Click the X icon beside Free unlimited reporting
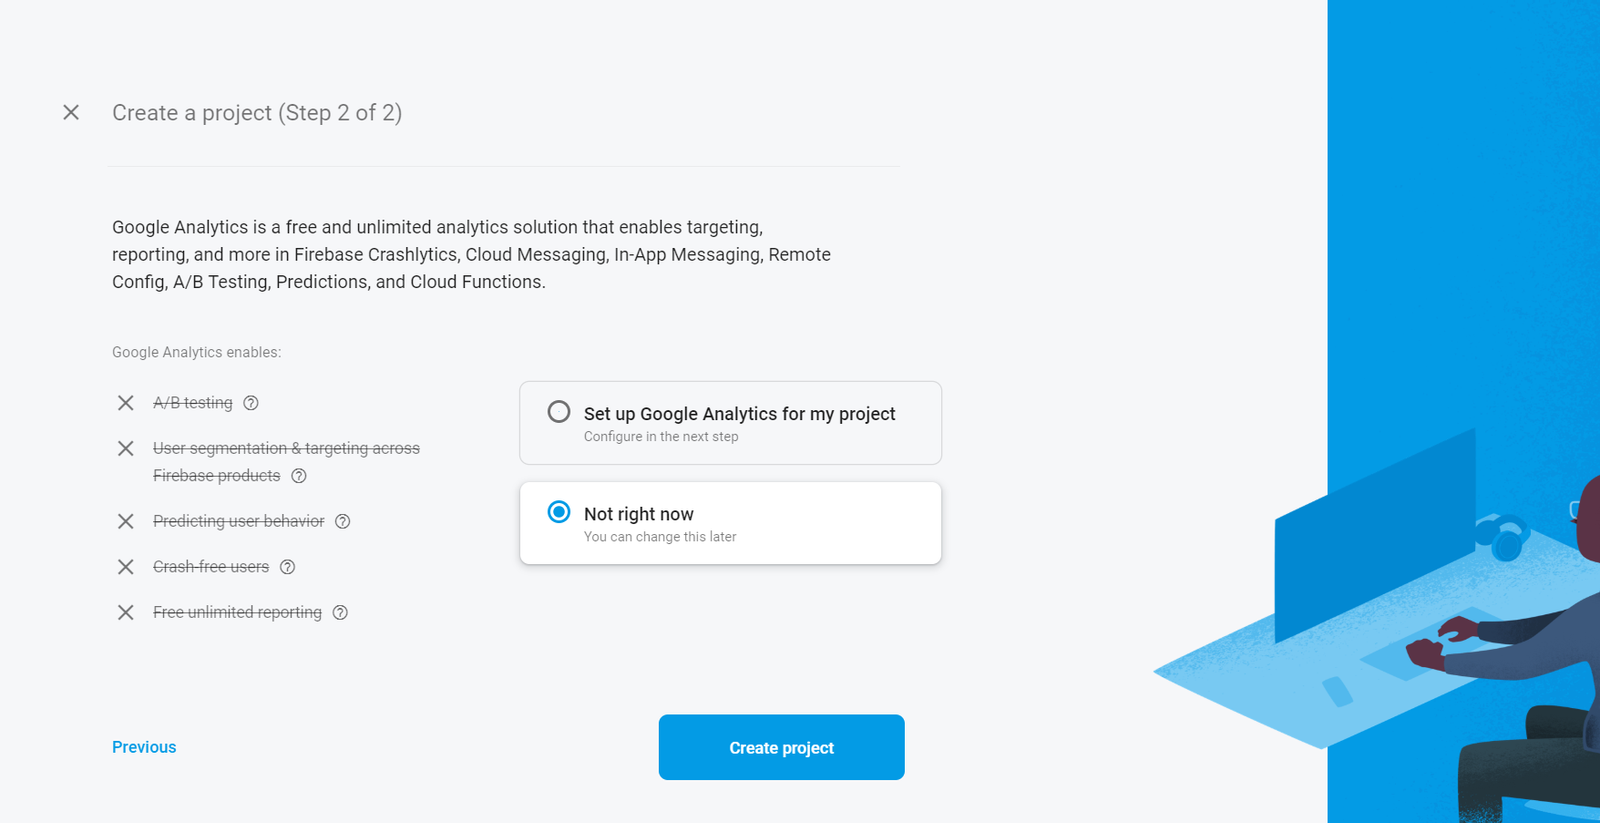The image size is (1600, 823). [125, 612]
